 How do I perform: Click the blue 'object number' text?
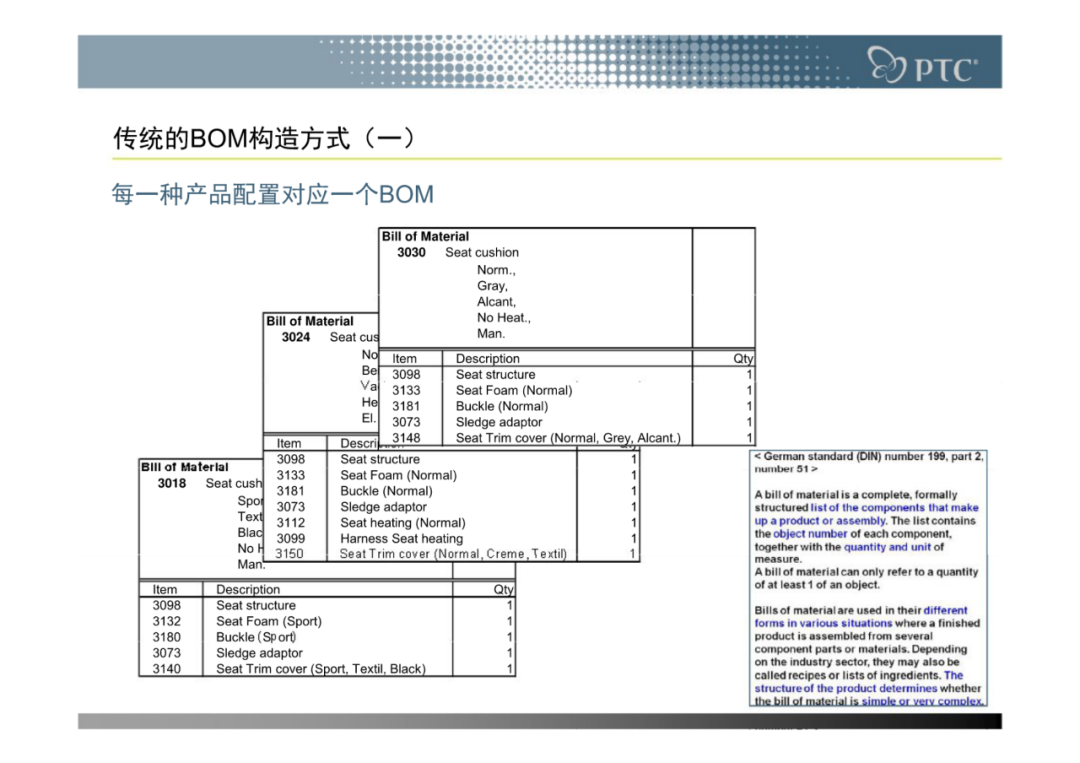coord(810,534)
